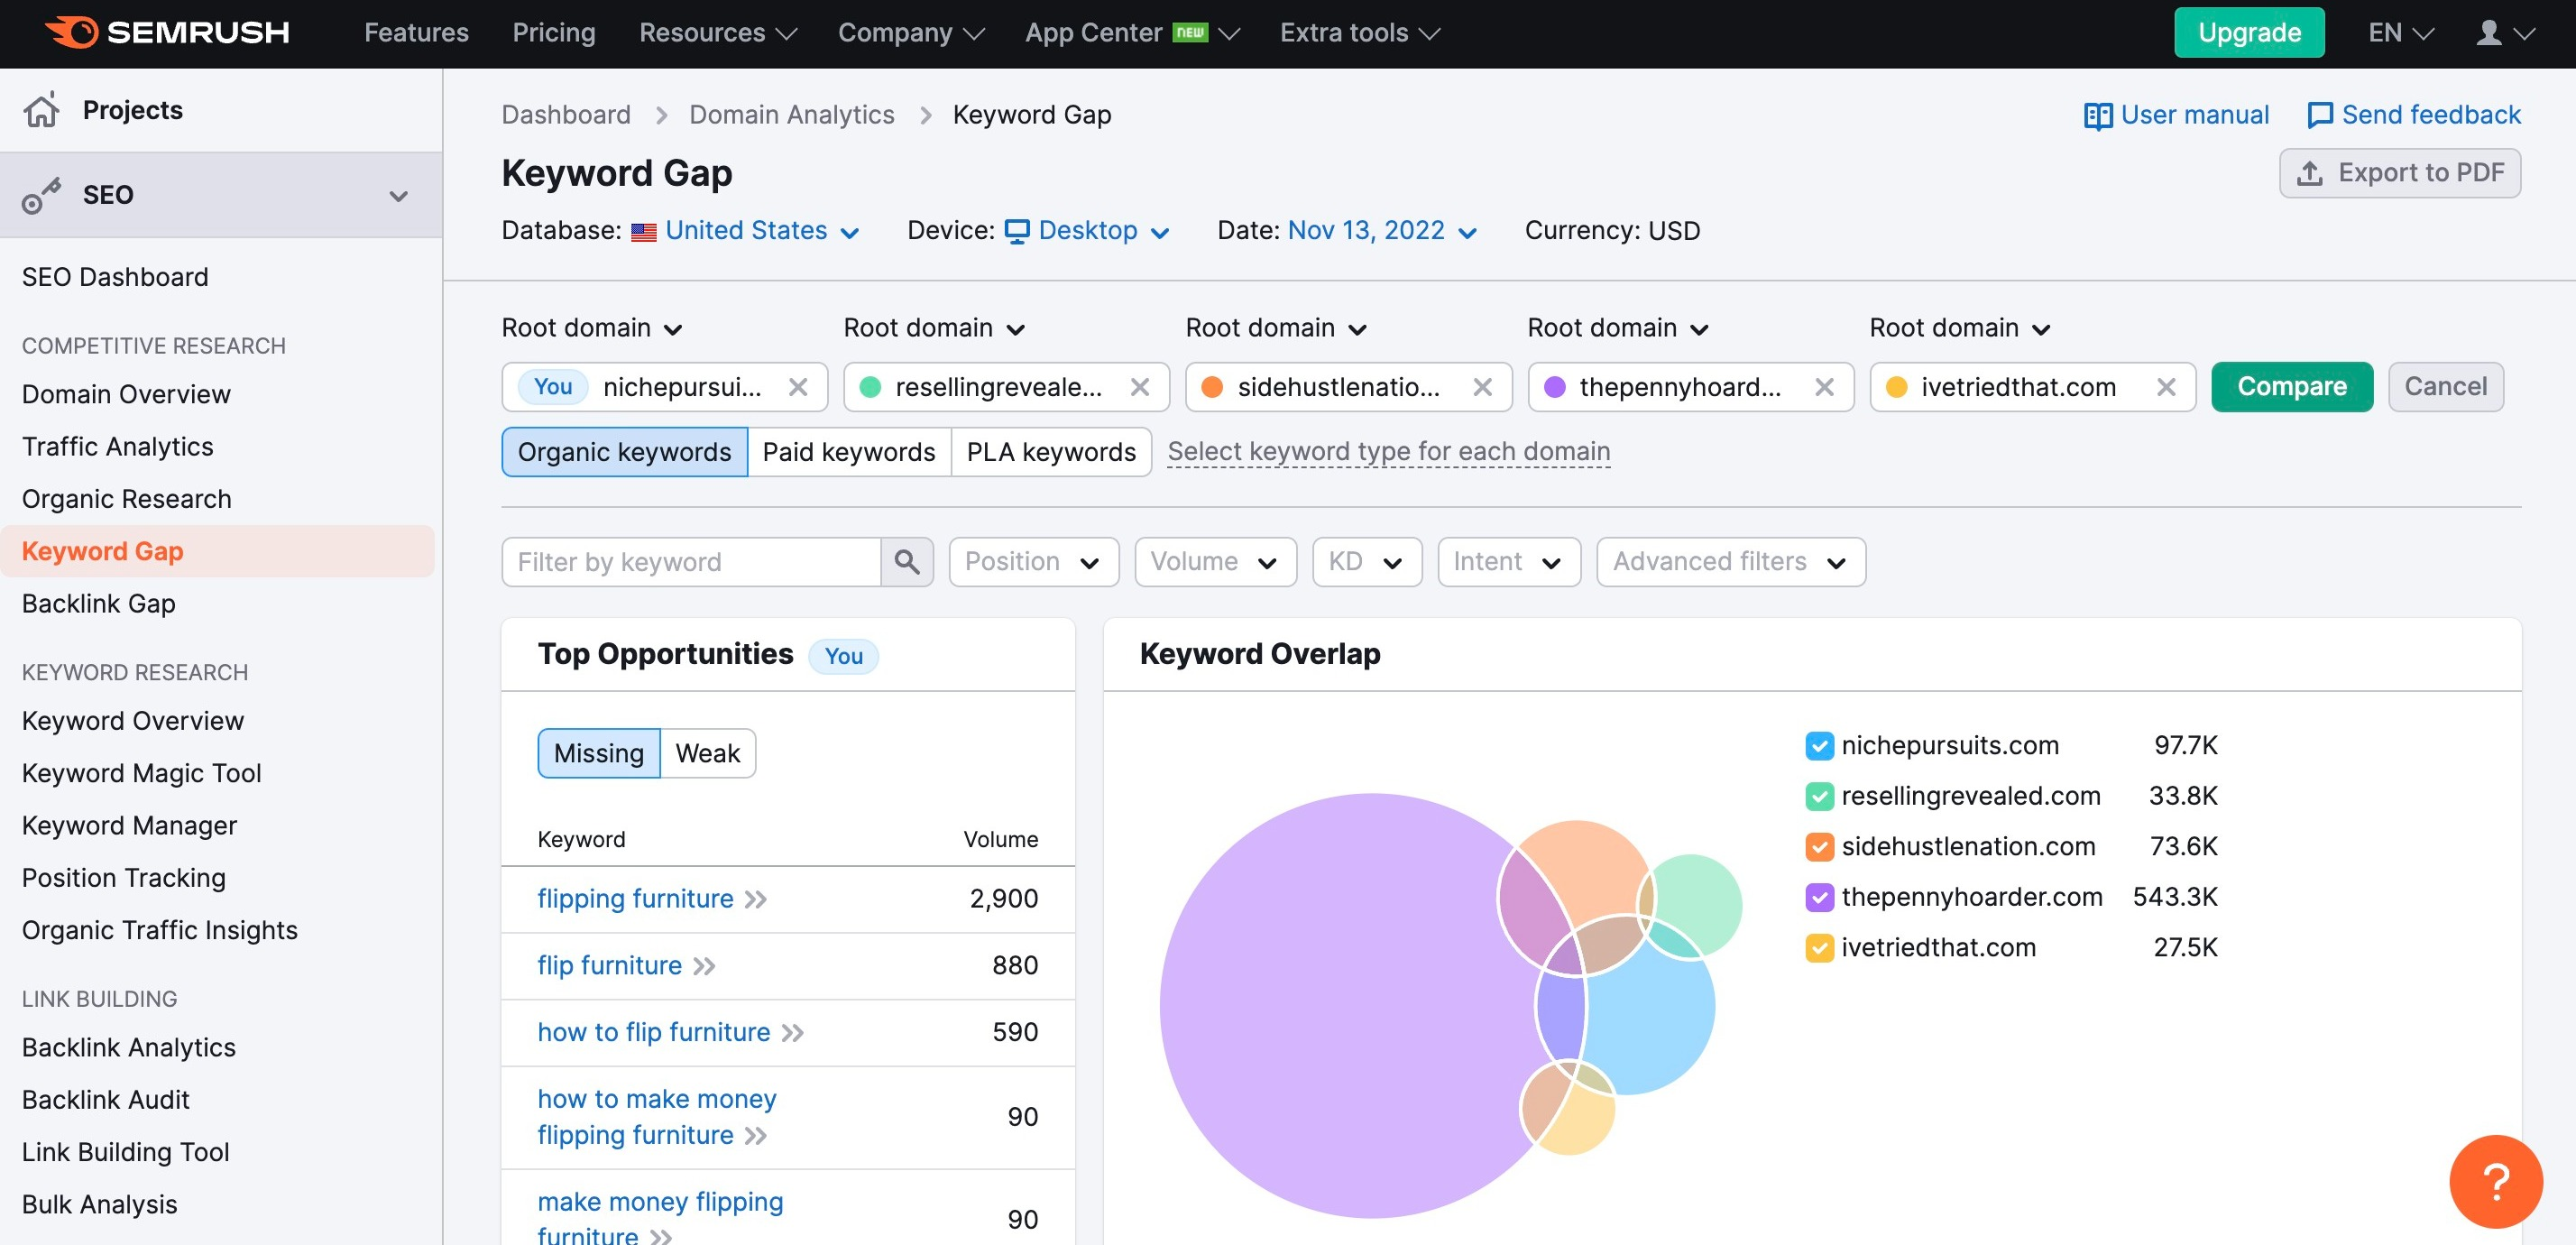Focus the Filter by keyword field
The height and width of the screenshot is (1245, 2576).
click(x=692, y=562)
